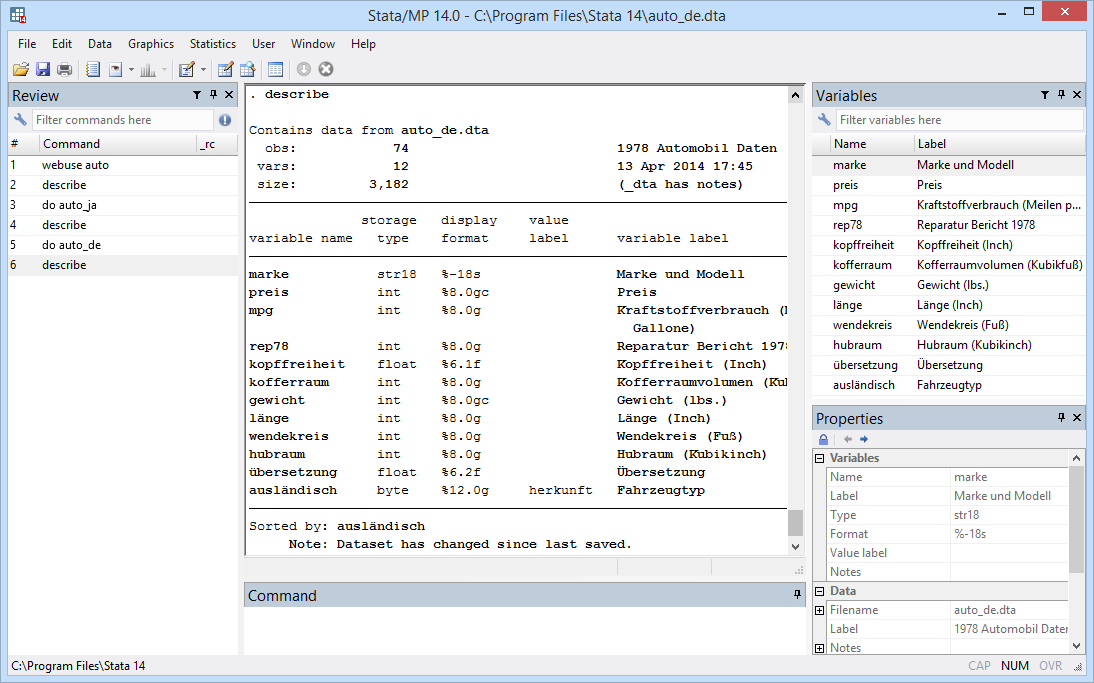This screenshot has width=1094, height=683.
Task: Click the Log notebook toolbar icon
Action: point(93,69)
